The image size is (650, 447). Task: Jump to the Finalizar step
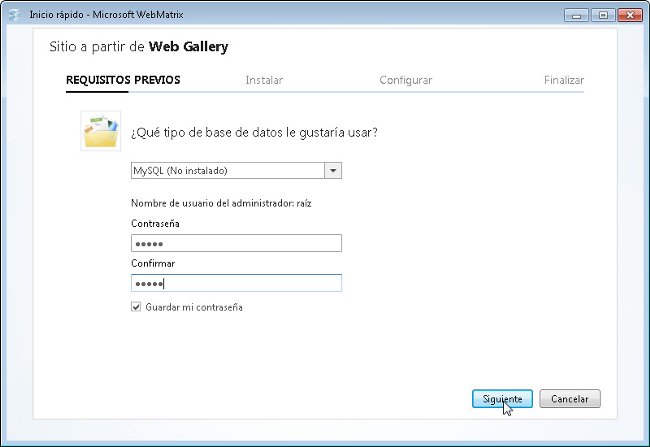click(x=564, y=80)
